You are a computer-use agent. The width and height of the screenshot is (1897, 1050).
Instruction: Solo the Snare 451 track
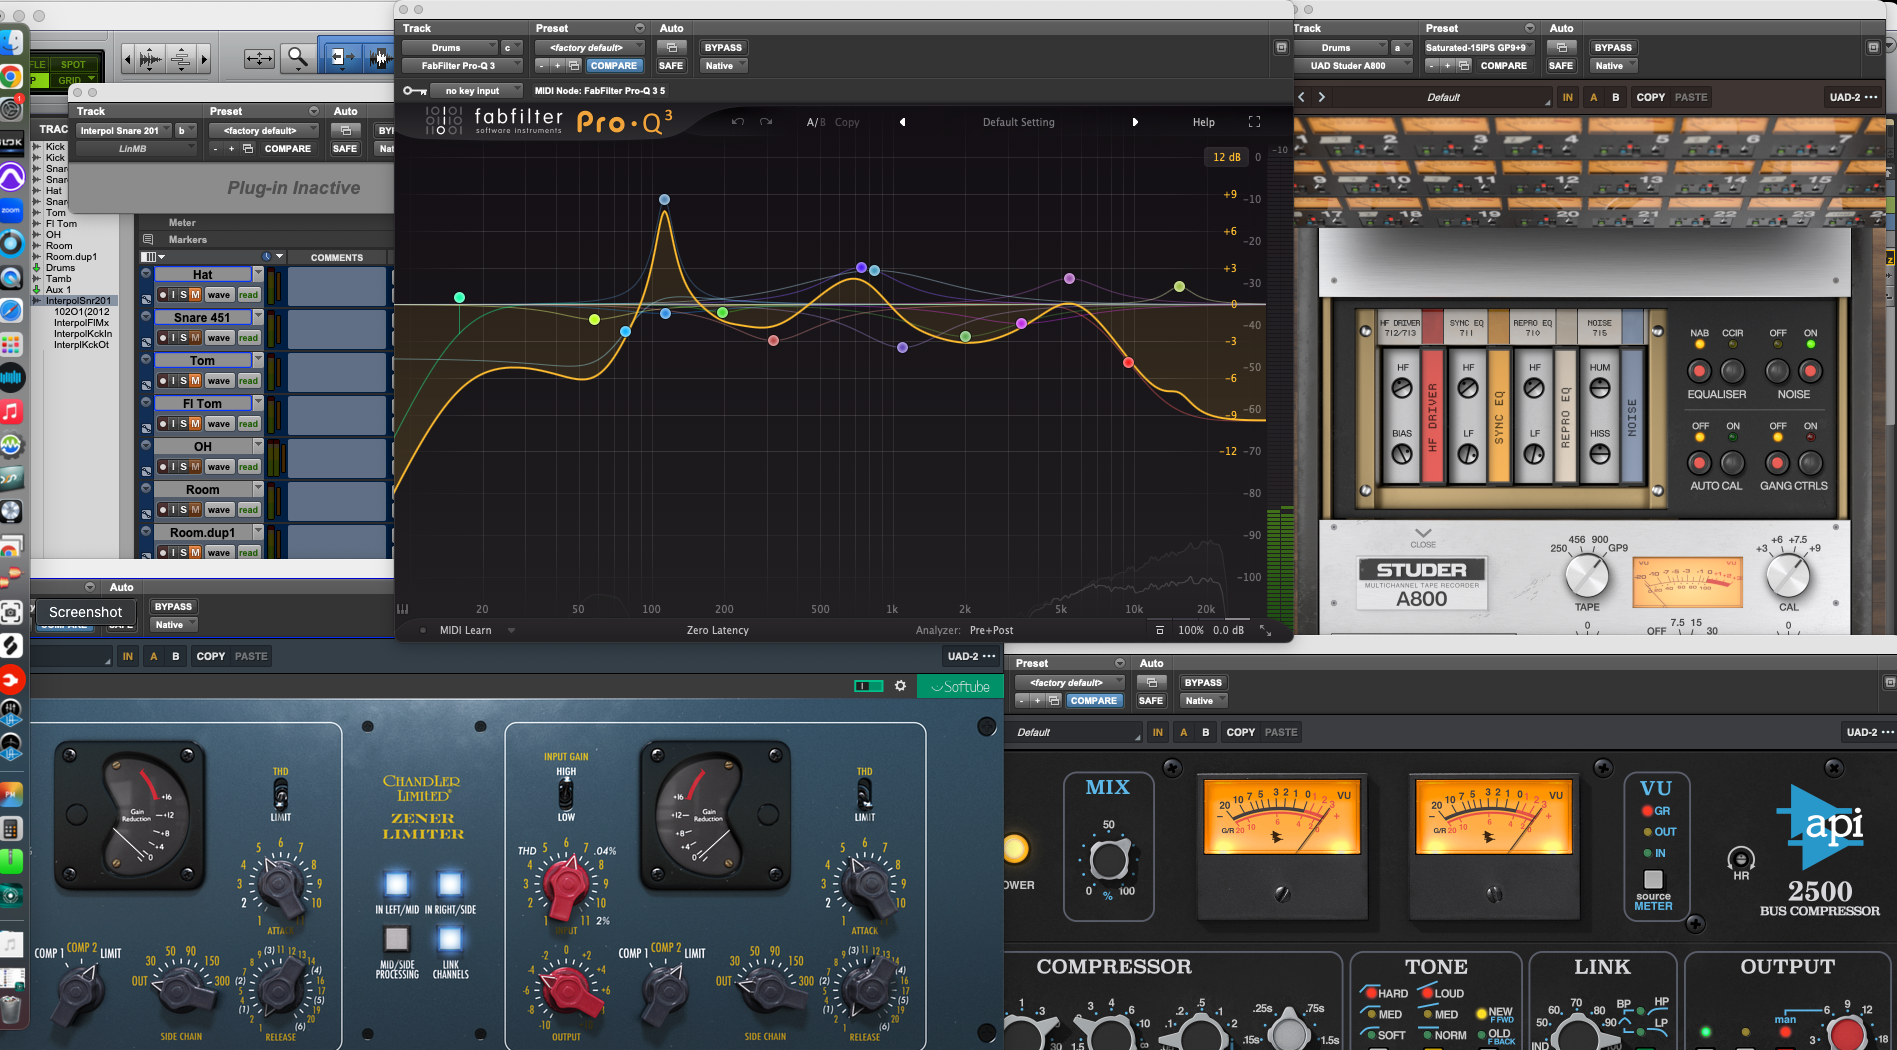tap(183, 338)
